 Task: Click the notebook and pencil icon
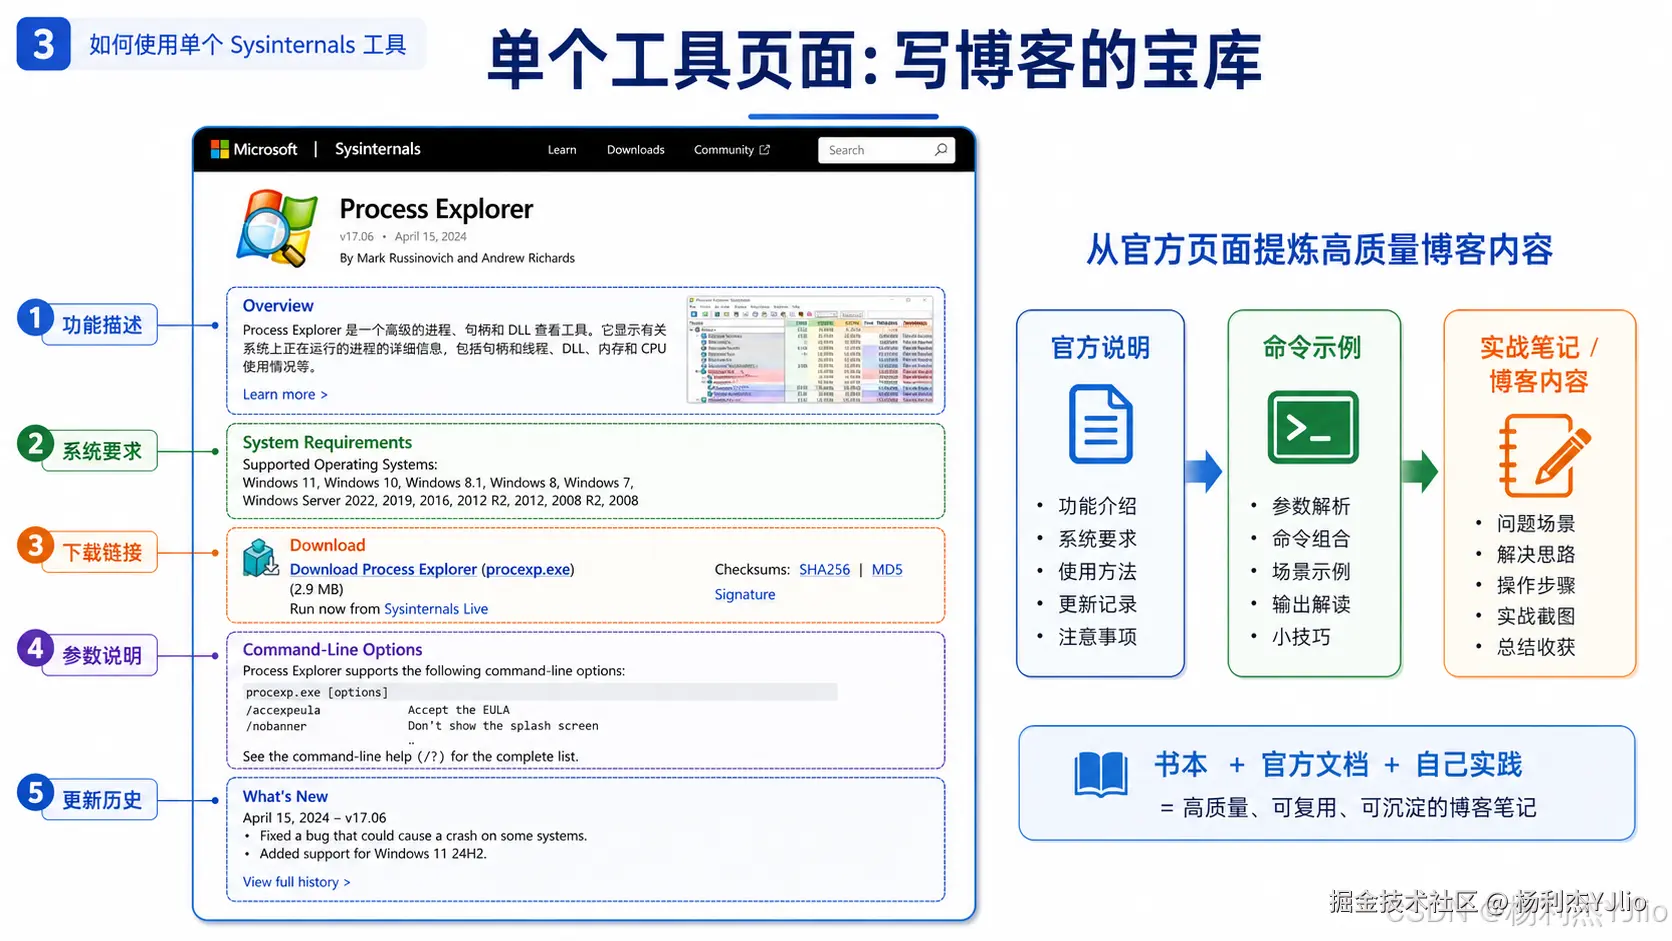[1543, 456]
